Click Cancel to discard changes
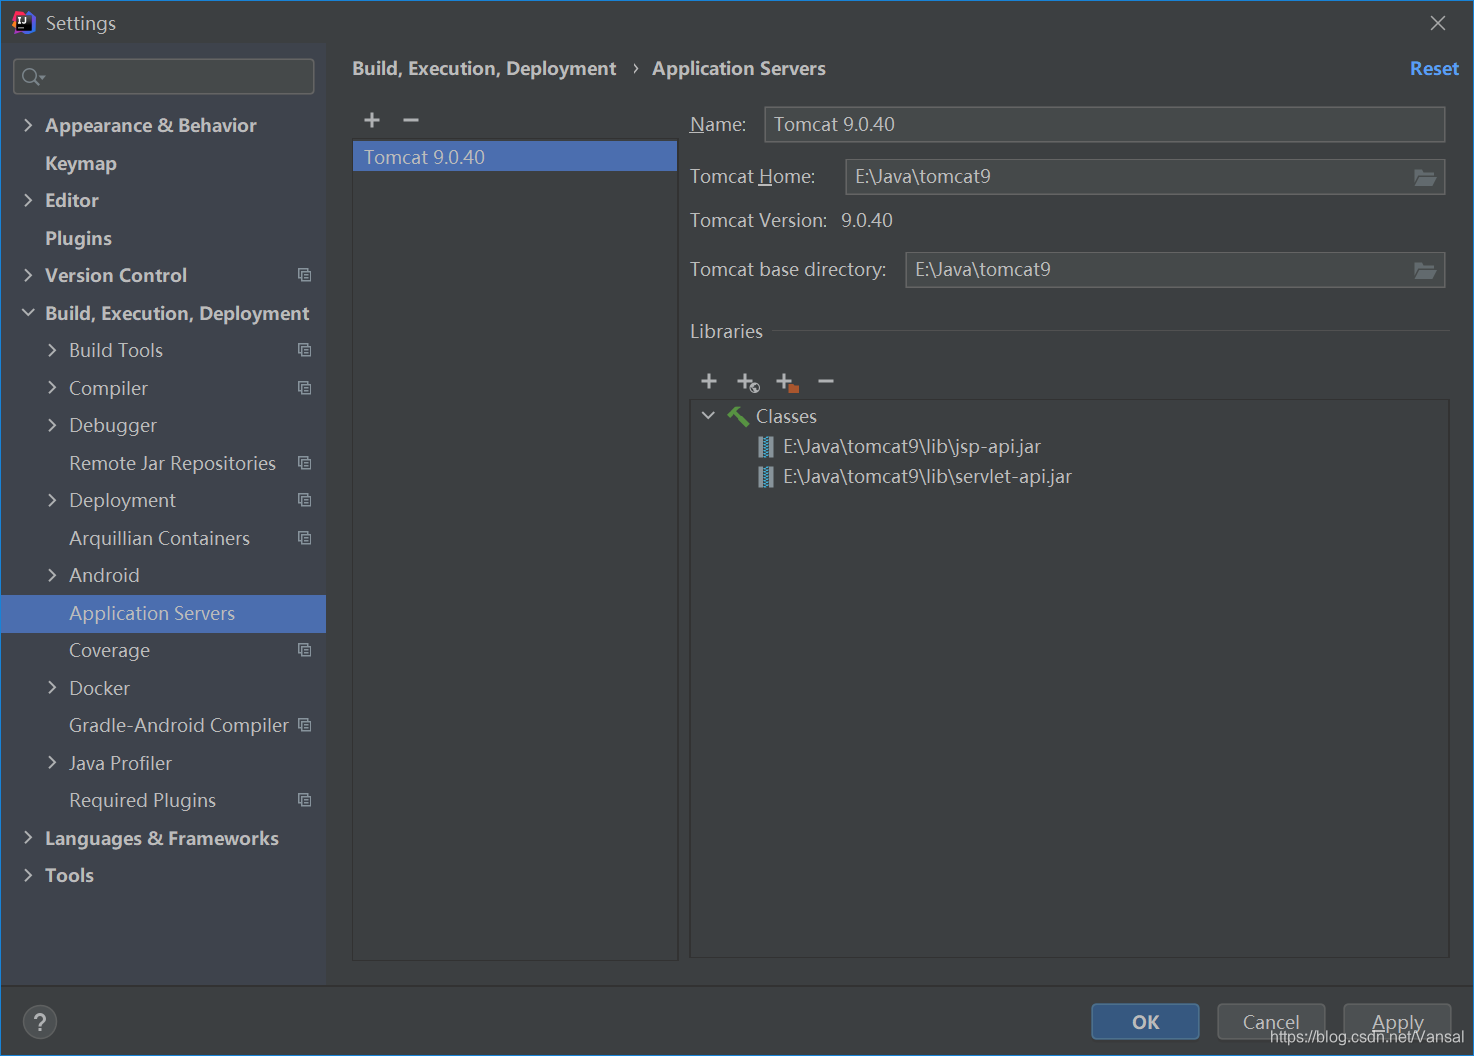The height and width of the screenshot is (1056, 1474). pos(1271,1022)
